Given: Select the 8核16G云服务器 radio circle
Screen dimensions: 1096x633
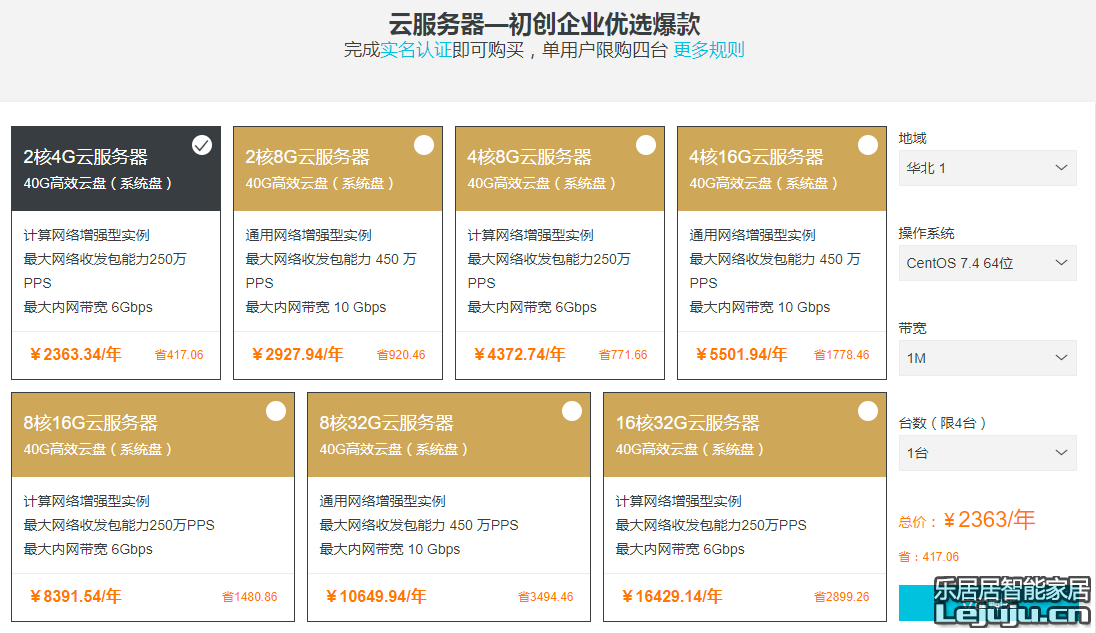Looking at the screenshot, I should click(275, 411).
